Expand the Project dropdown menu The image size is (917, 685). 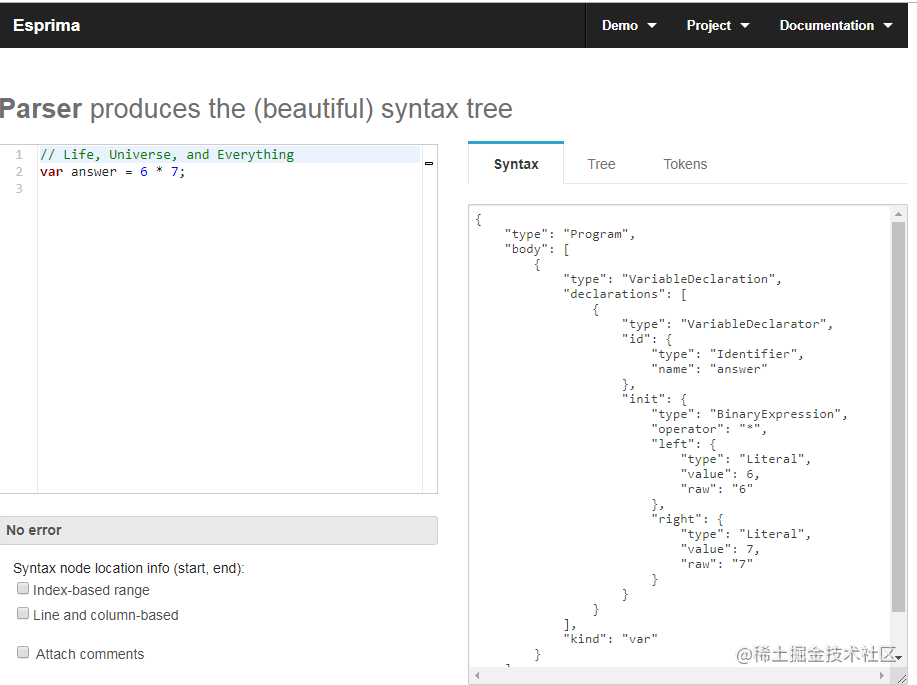coord(718,26)
